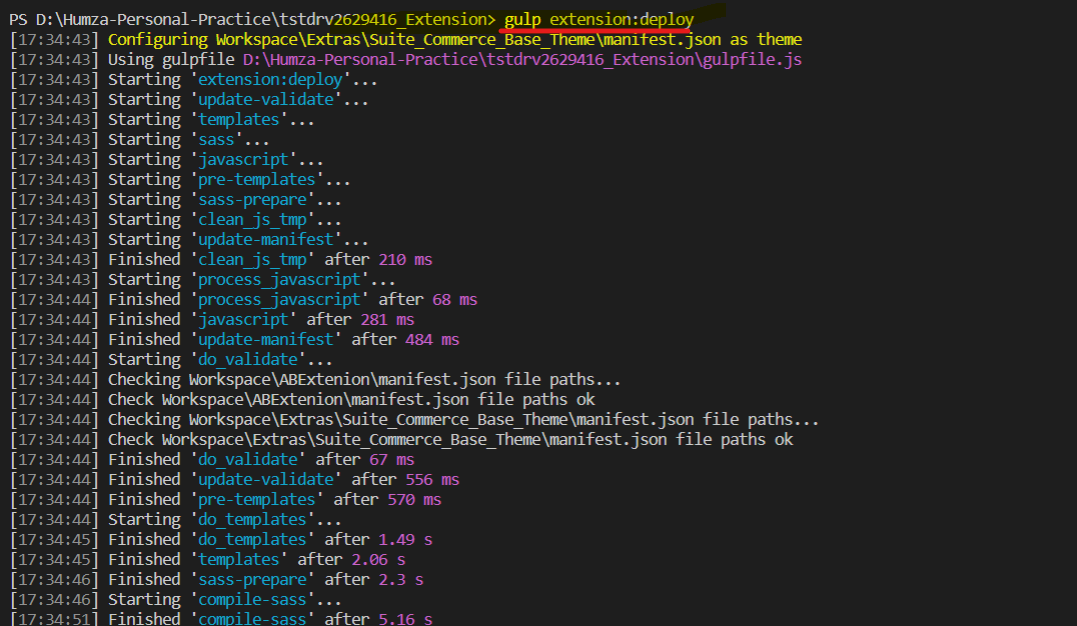Click 'do_templates' in its Starting line
Viewport: 1077px width, 626px height.
click(252, 519)
